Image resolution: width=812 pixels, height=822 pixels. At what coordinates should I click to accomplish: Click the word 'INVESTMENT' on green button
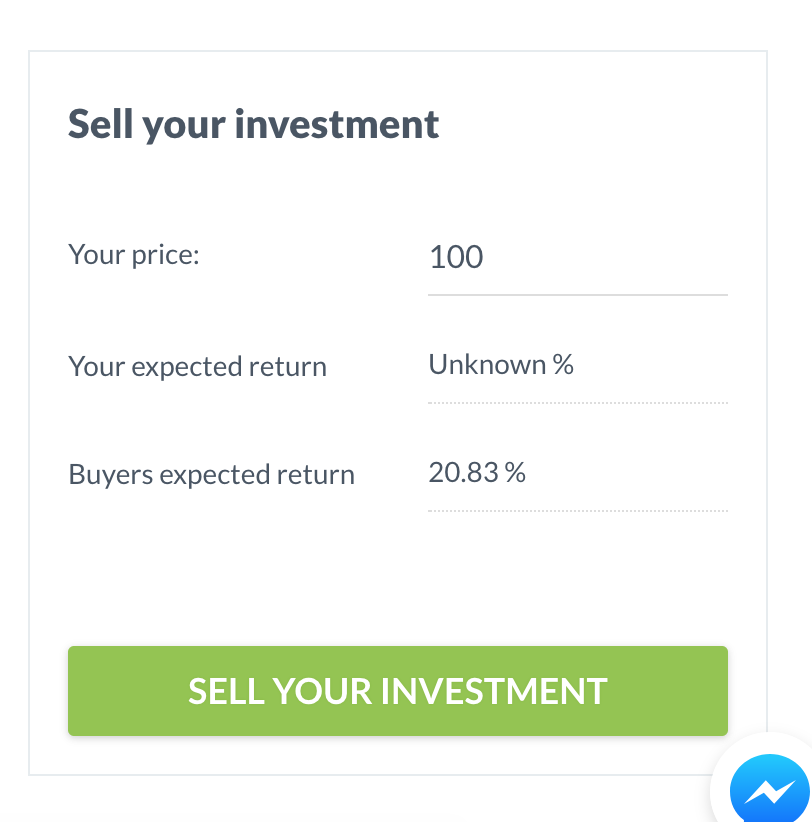[494, 691]
